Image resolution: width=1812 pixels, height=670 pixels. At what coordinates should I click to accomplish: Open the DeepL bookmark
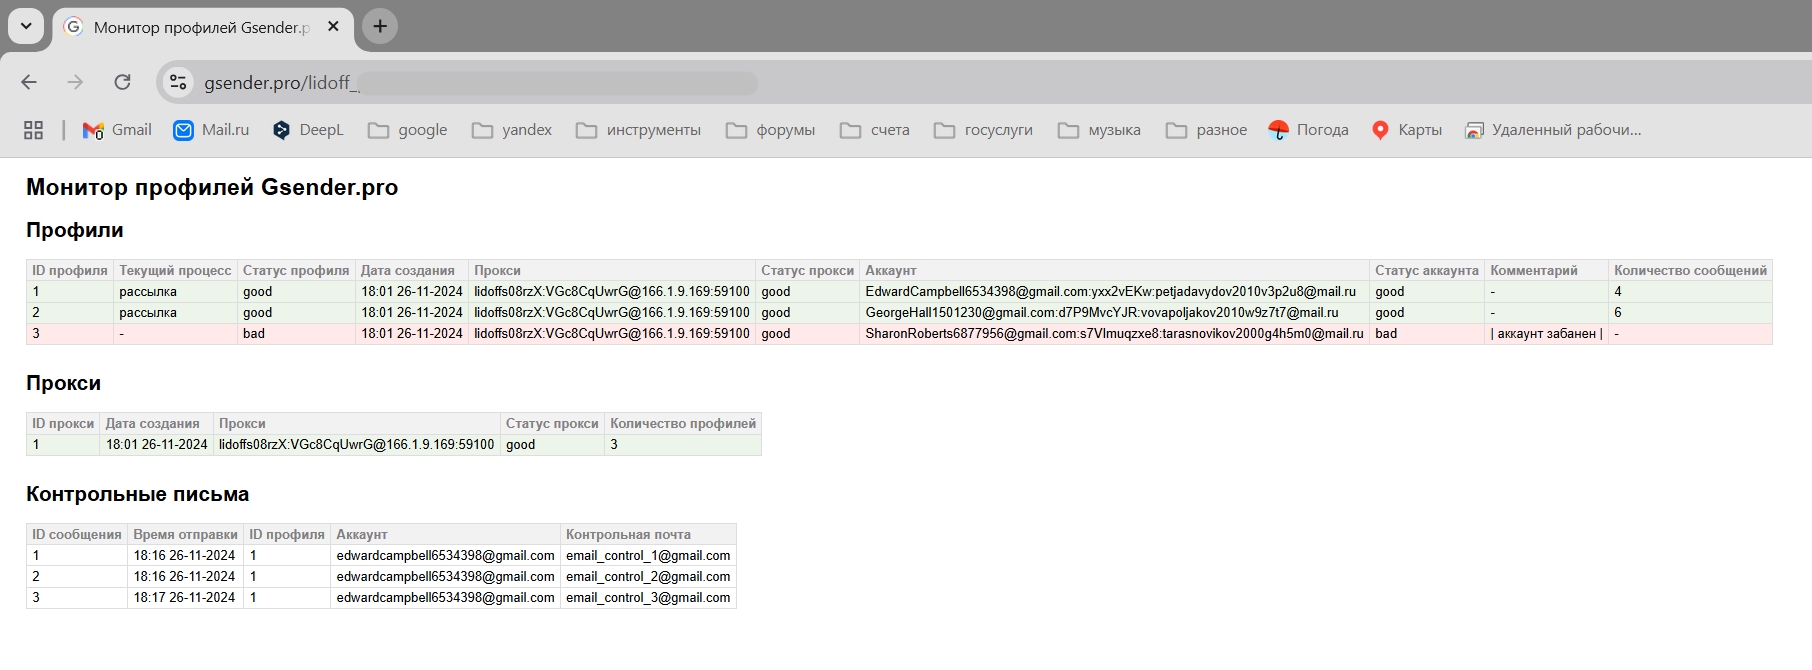coord(308,130)
